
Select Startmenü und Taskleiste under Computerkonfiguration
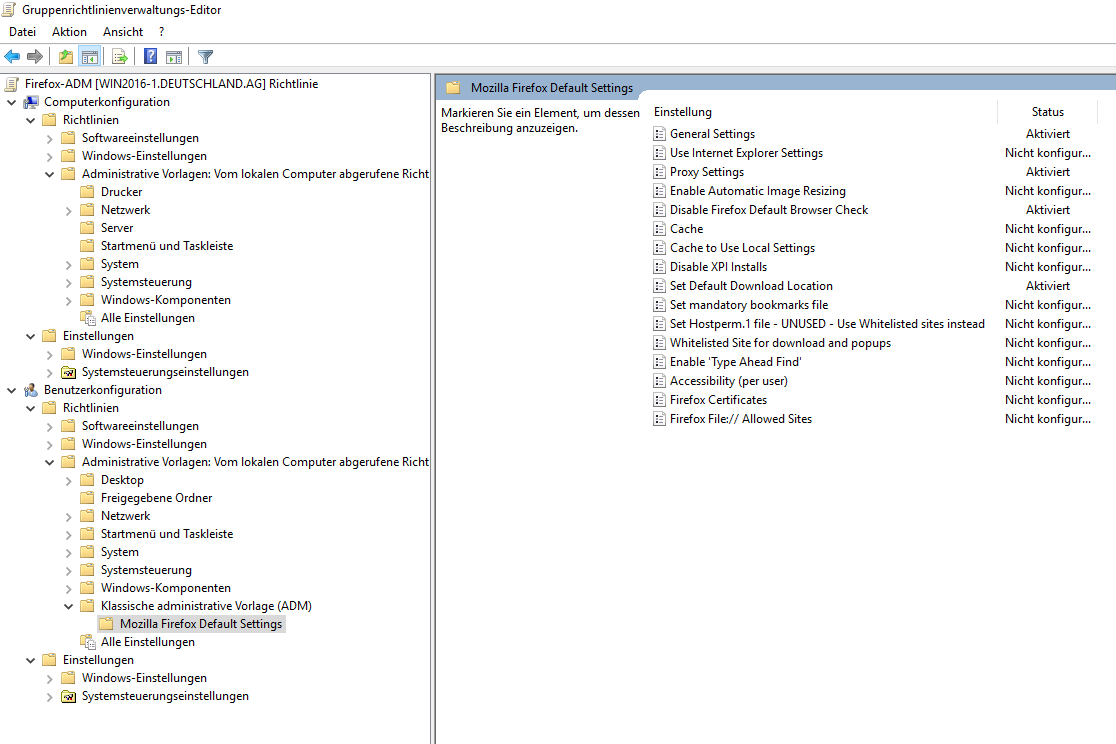click(x=167, y=246)
